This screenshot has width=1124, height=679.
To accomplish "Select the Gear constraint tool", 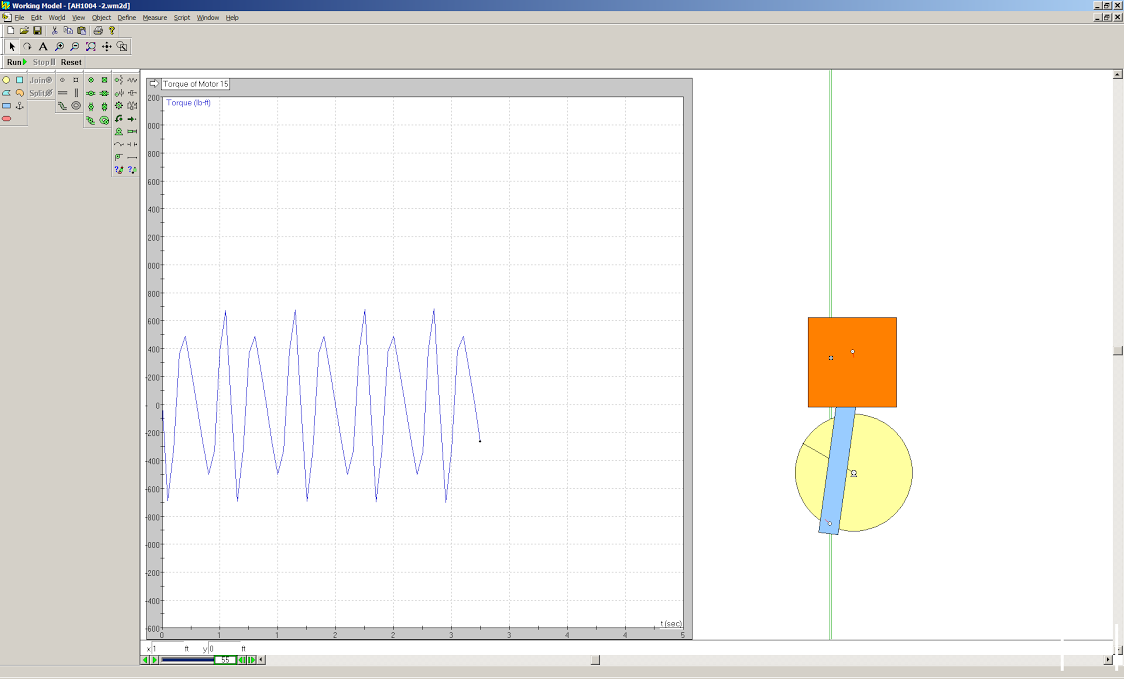I will (119, 106).
